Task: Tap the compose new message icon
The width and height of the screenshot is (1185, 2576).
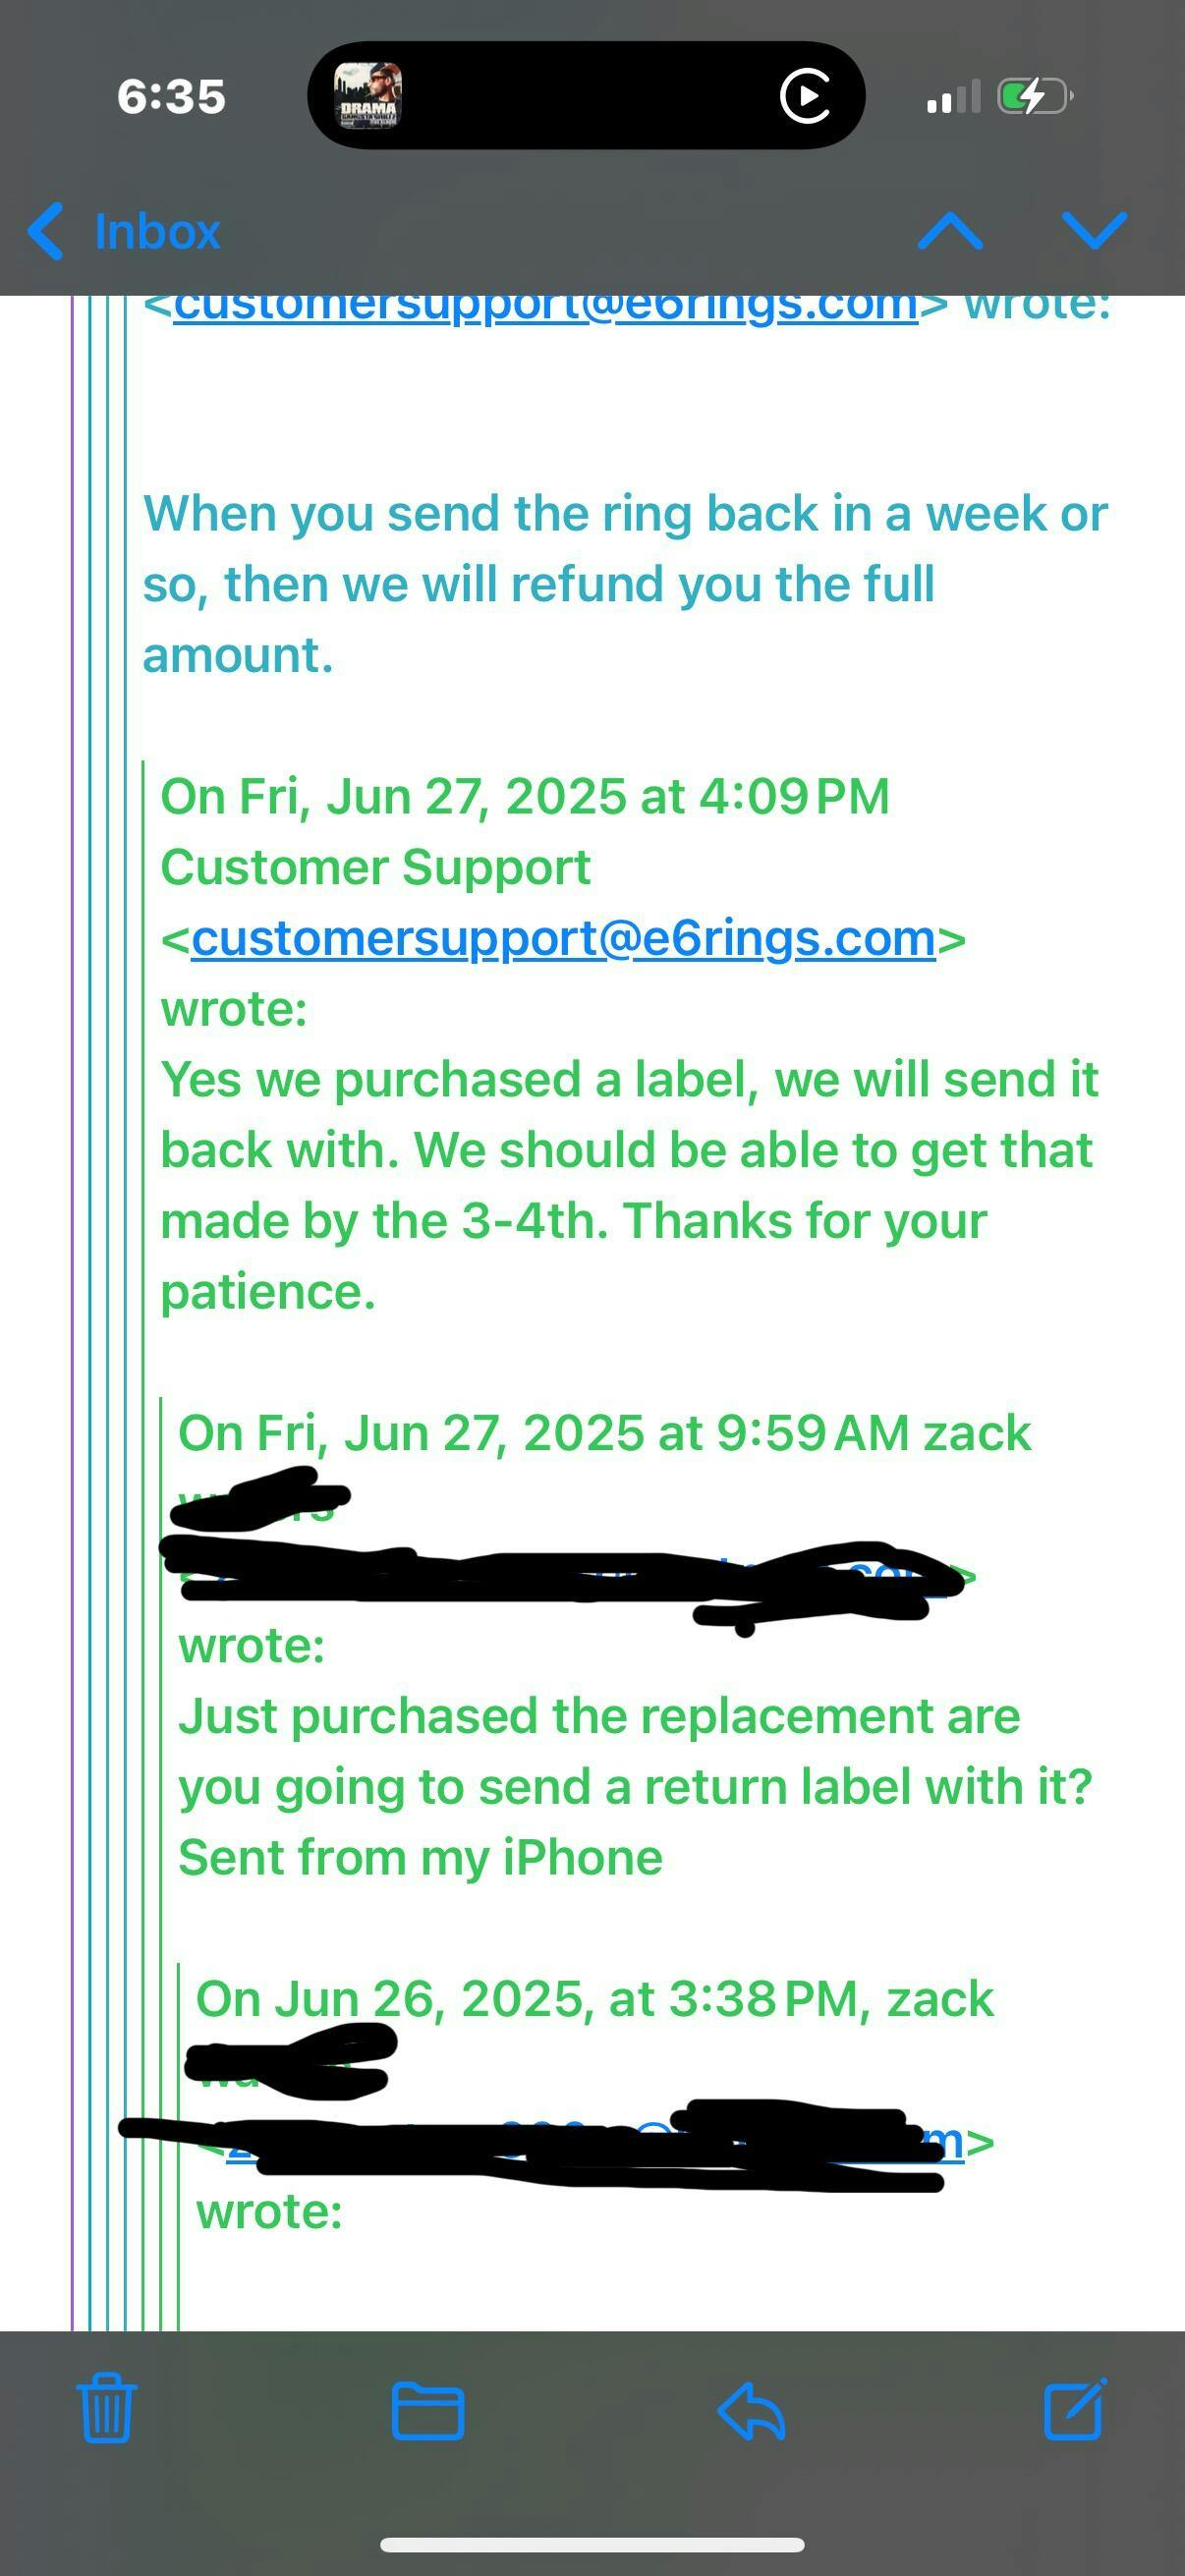Action: click(x=1075, y=2408)
